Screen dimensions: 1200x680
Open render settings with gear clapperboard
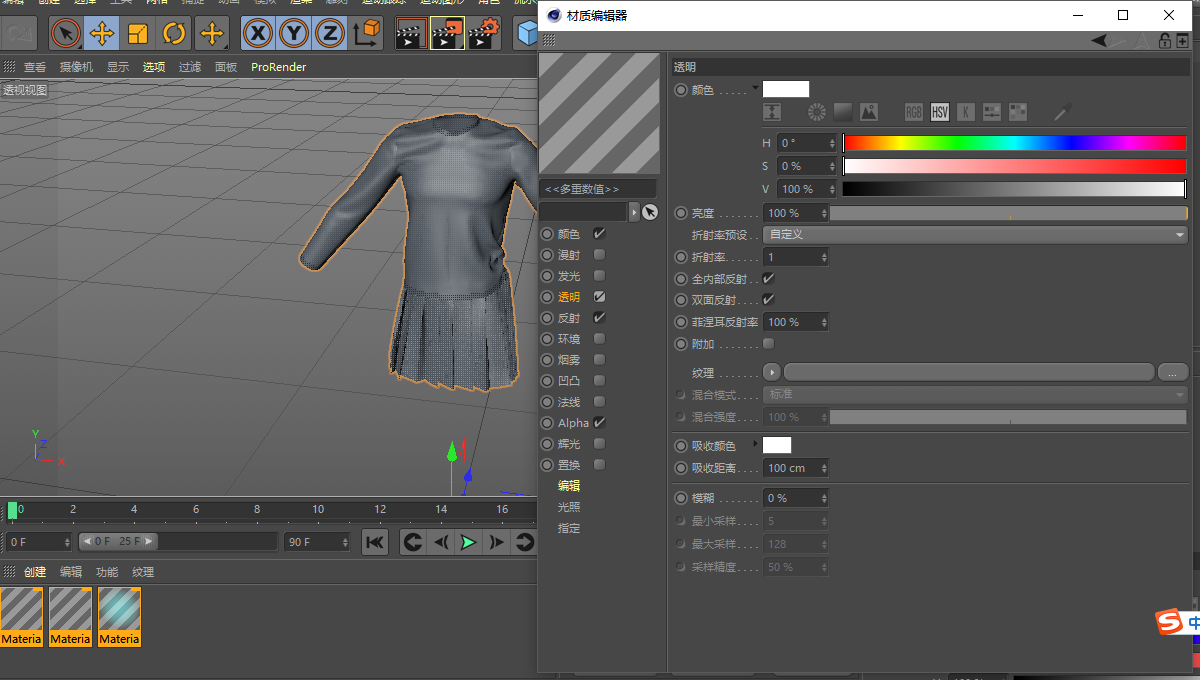click(484, 33)
